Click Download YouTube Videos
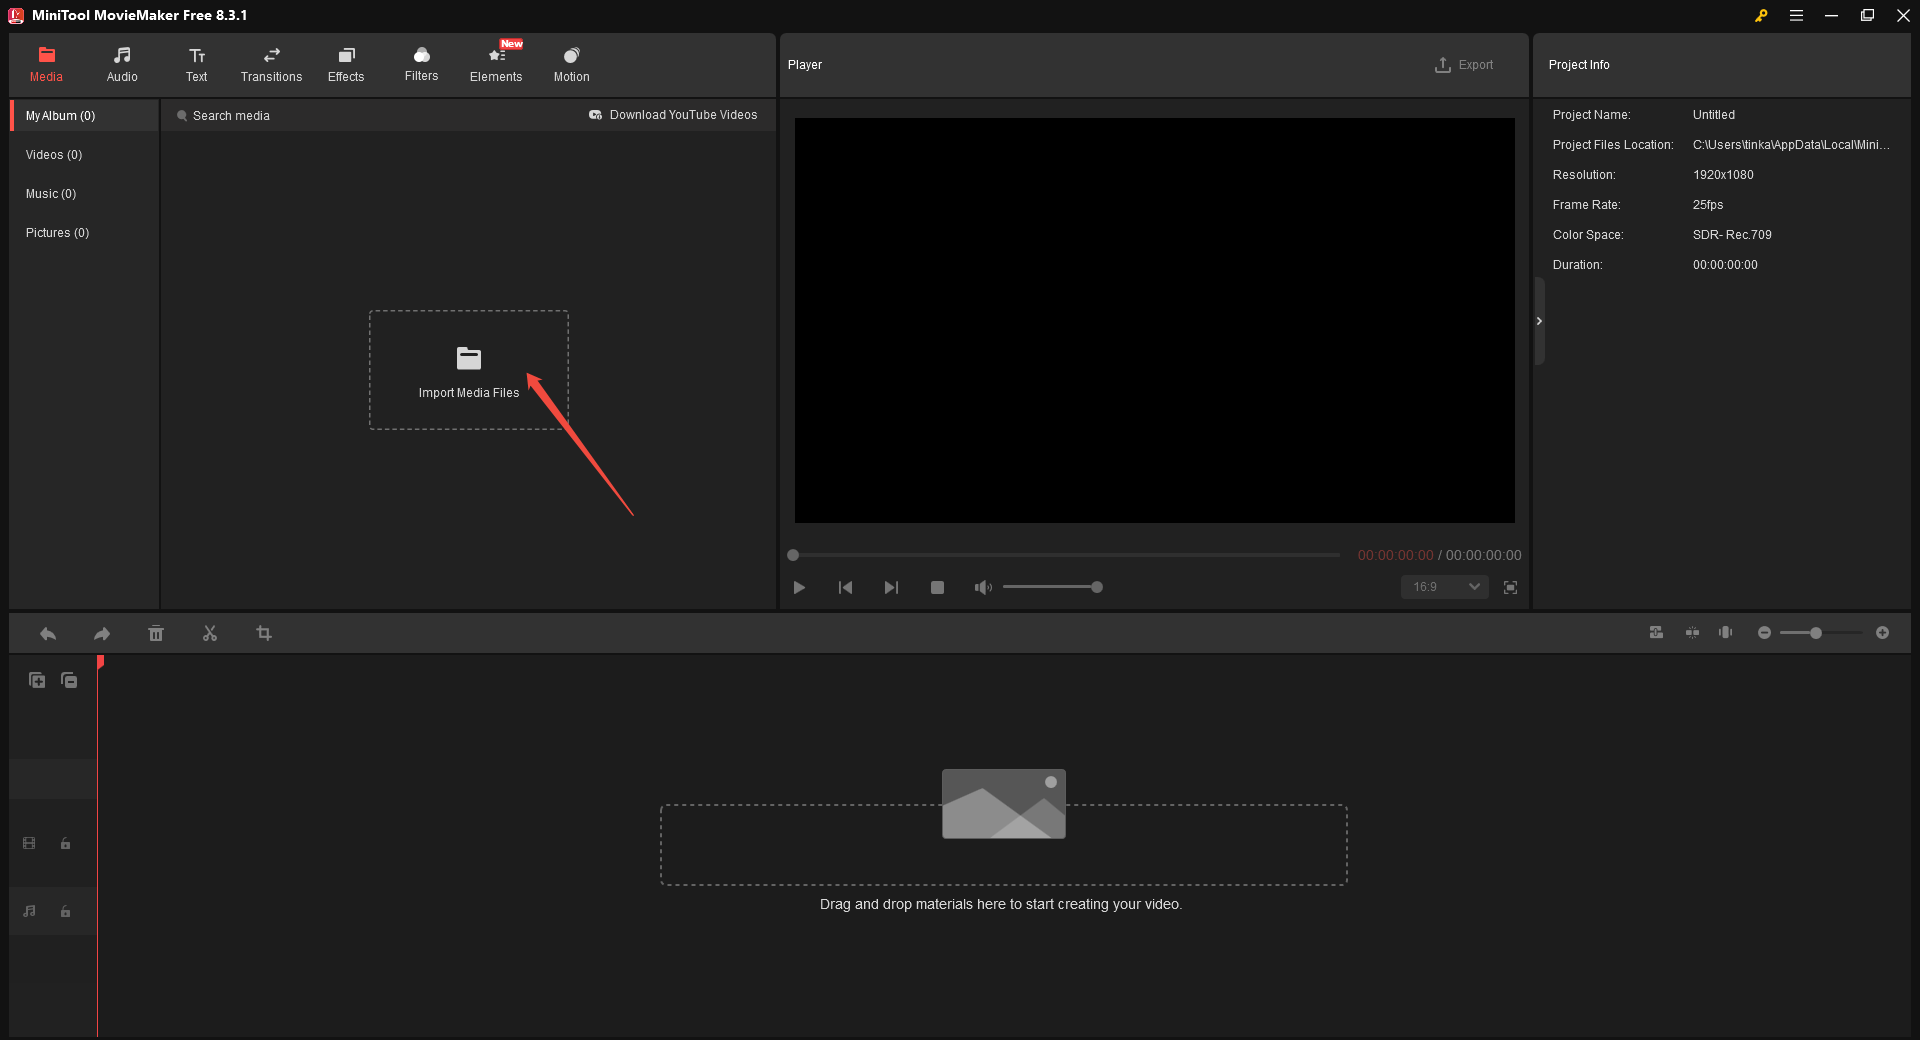 point(684,114)
